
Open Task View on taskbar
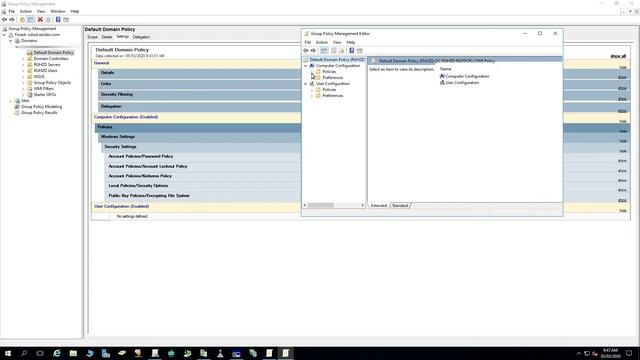40,353
